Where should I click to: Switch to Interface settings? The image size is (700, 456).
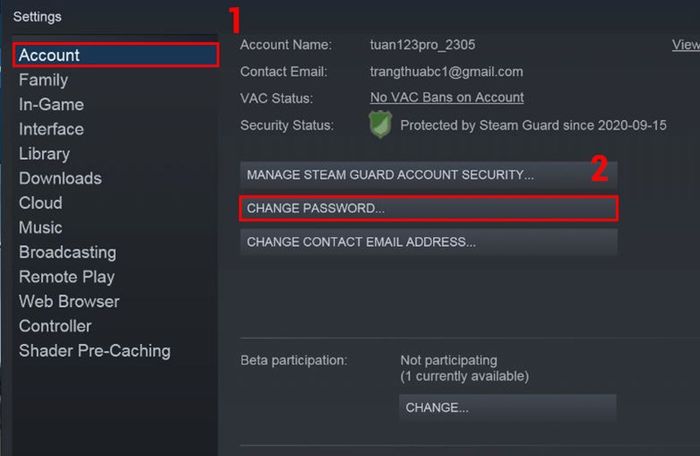click(51, 129)
